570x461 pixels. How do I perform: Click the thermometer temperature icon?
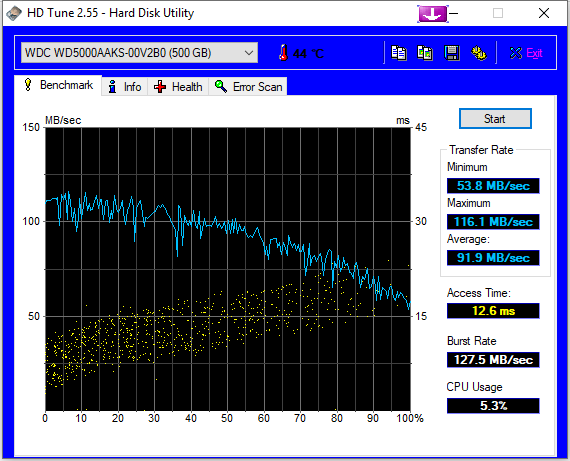[284, 53]
